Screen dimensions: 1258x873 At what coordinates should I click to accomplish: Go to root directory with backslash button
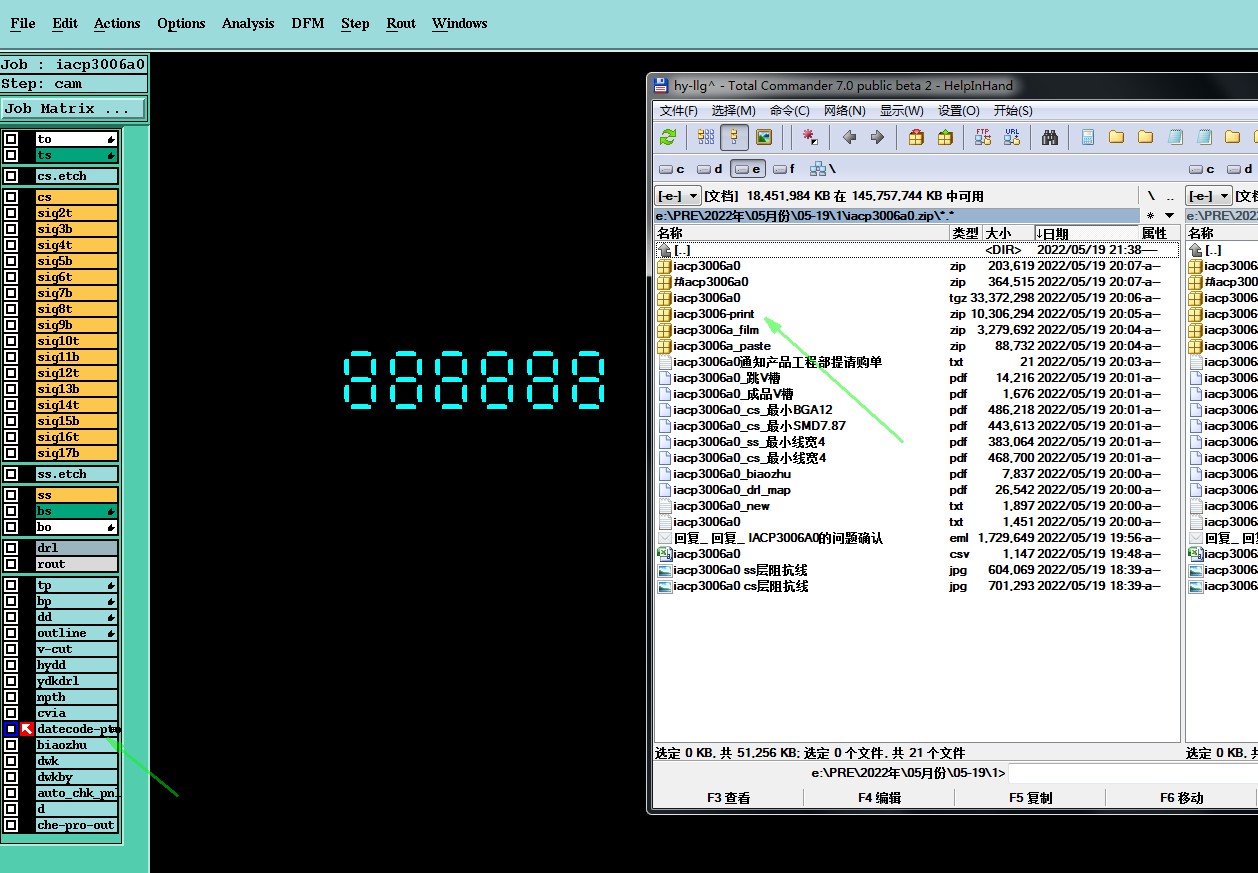1151,196
